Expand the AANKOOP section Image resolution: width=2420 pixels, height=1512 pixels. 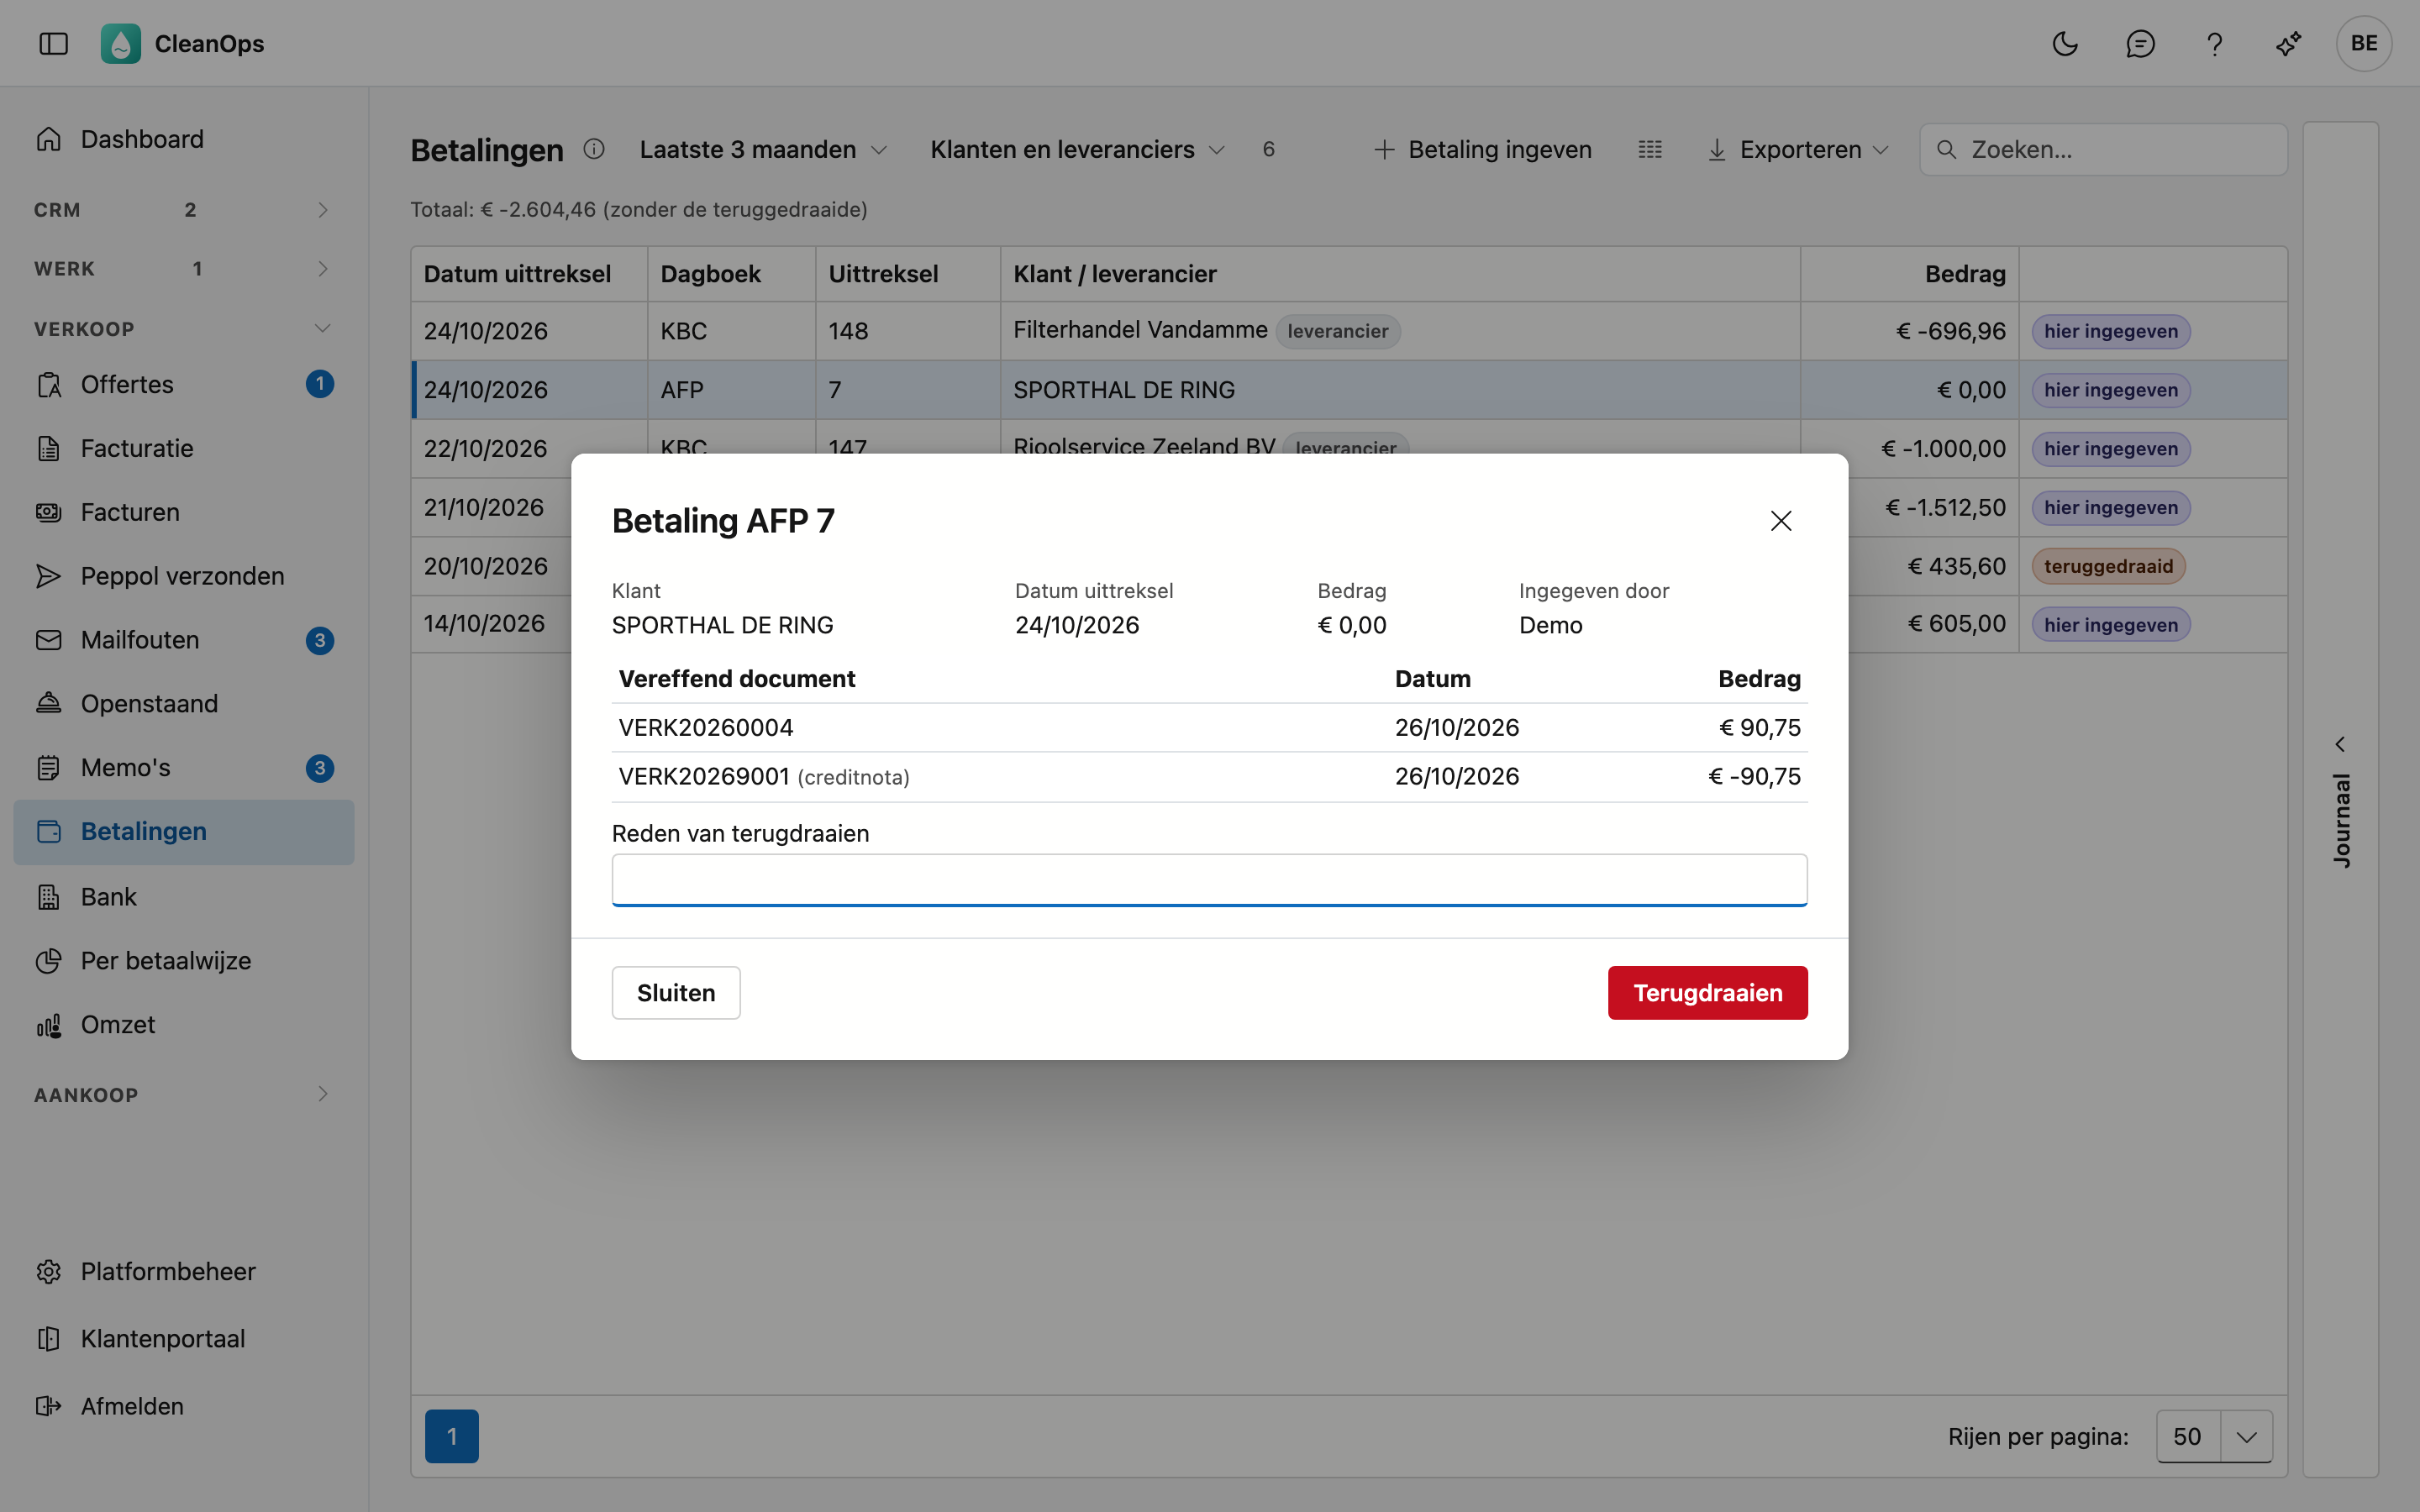(x=184, y=1095)
